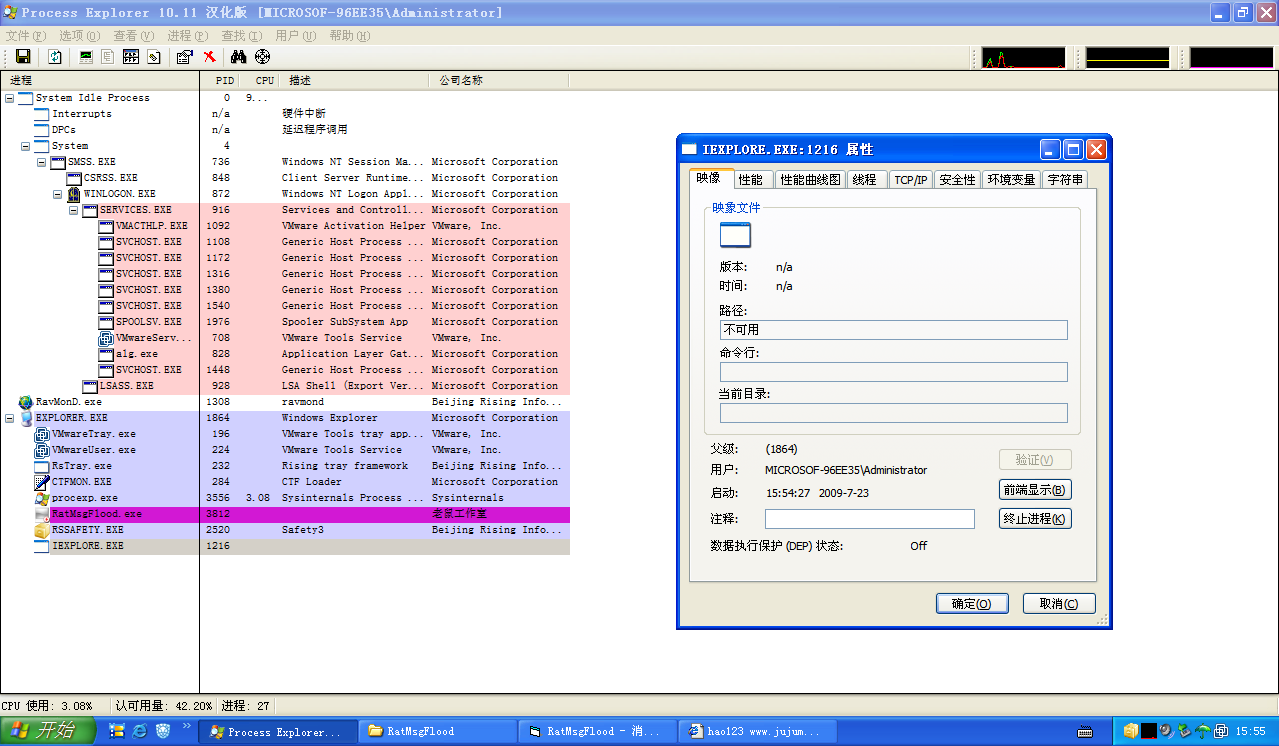Click the RavMonD.exe globe icon

coord(25,402)
